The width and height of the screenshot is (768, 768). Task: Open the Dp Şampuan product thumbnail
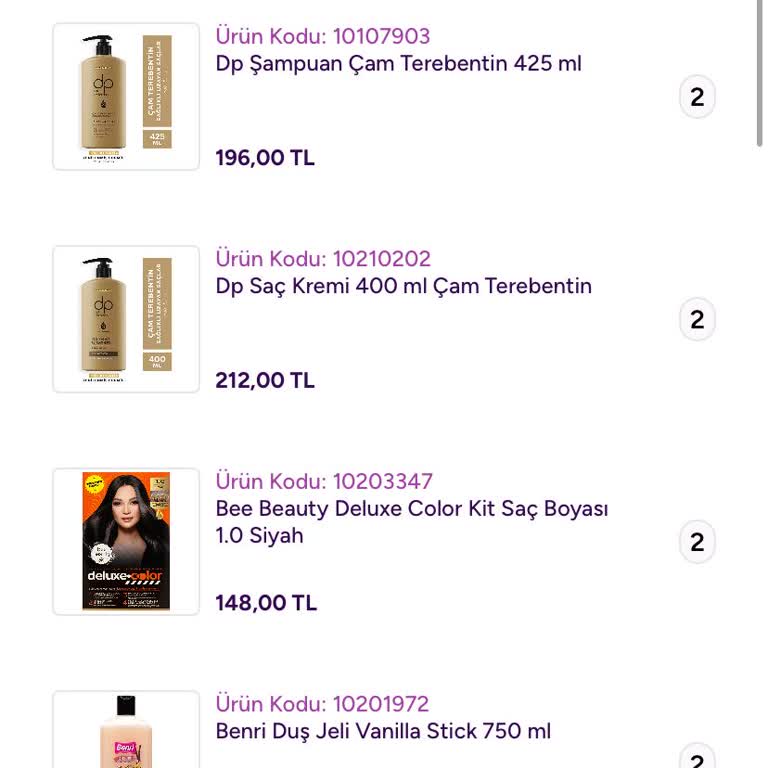point(126,97)
